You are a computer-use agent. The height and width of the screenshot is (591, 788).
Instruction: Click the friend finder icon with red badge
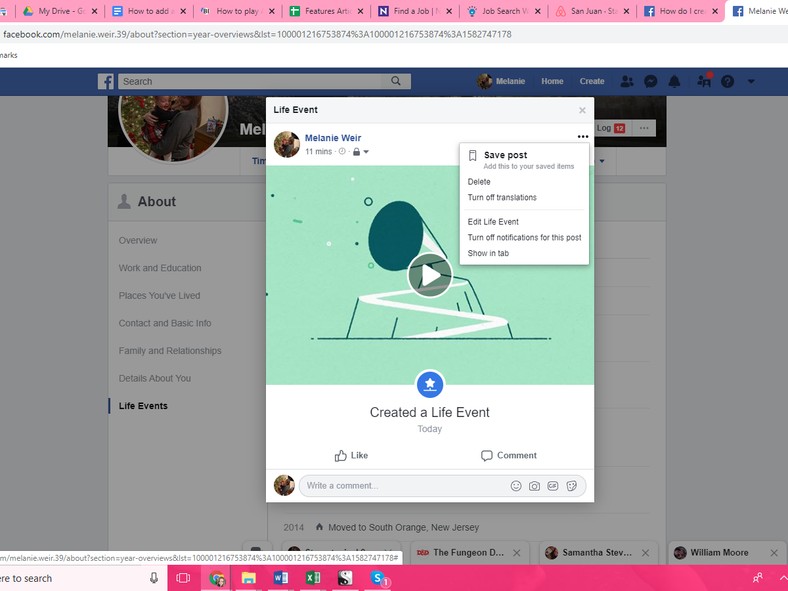coord(705,80)
